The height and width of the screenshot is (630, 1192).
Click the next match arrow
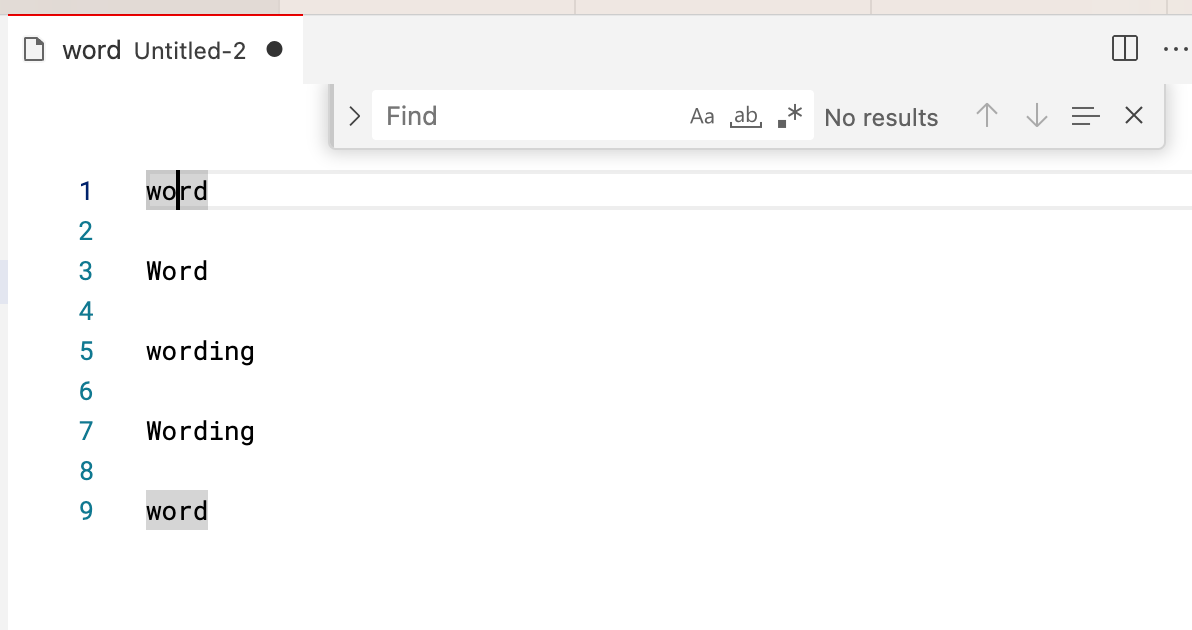[1036, 116]
